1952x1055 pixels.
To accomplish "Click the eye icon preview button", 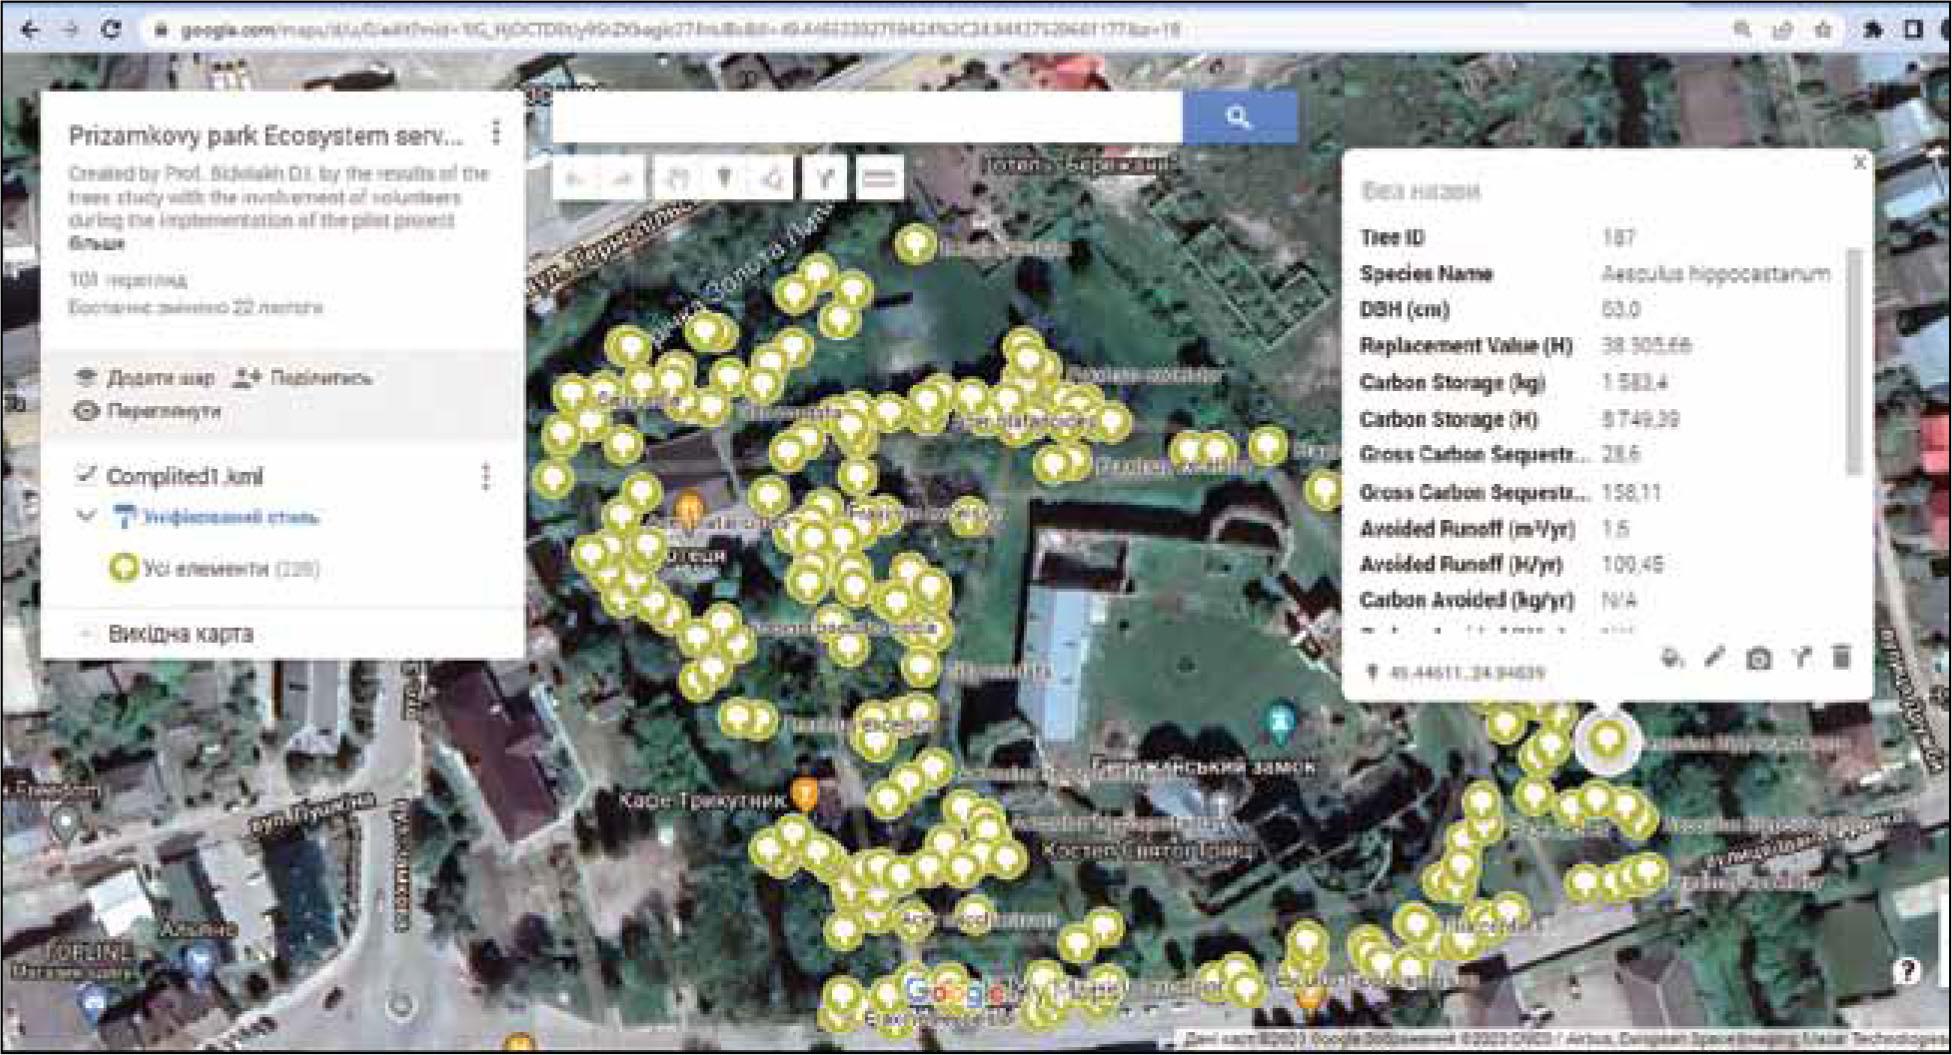I will (x=87, y=411).
